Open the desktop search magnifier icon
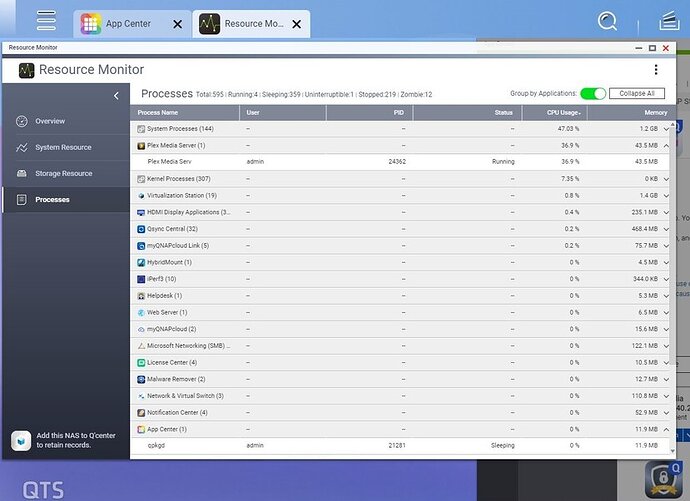Image resolution: width=690 pixels, height=501 pixels. click(607, 21)
